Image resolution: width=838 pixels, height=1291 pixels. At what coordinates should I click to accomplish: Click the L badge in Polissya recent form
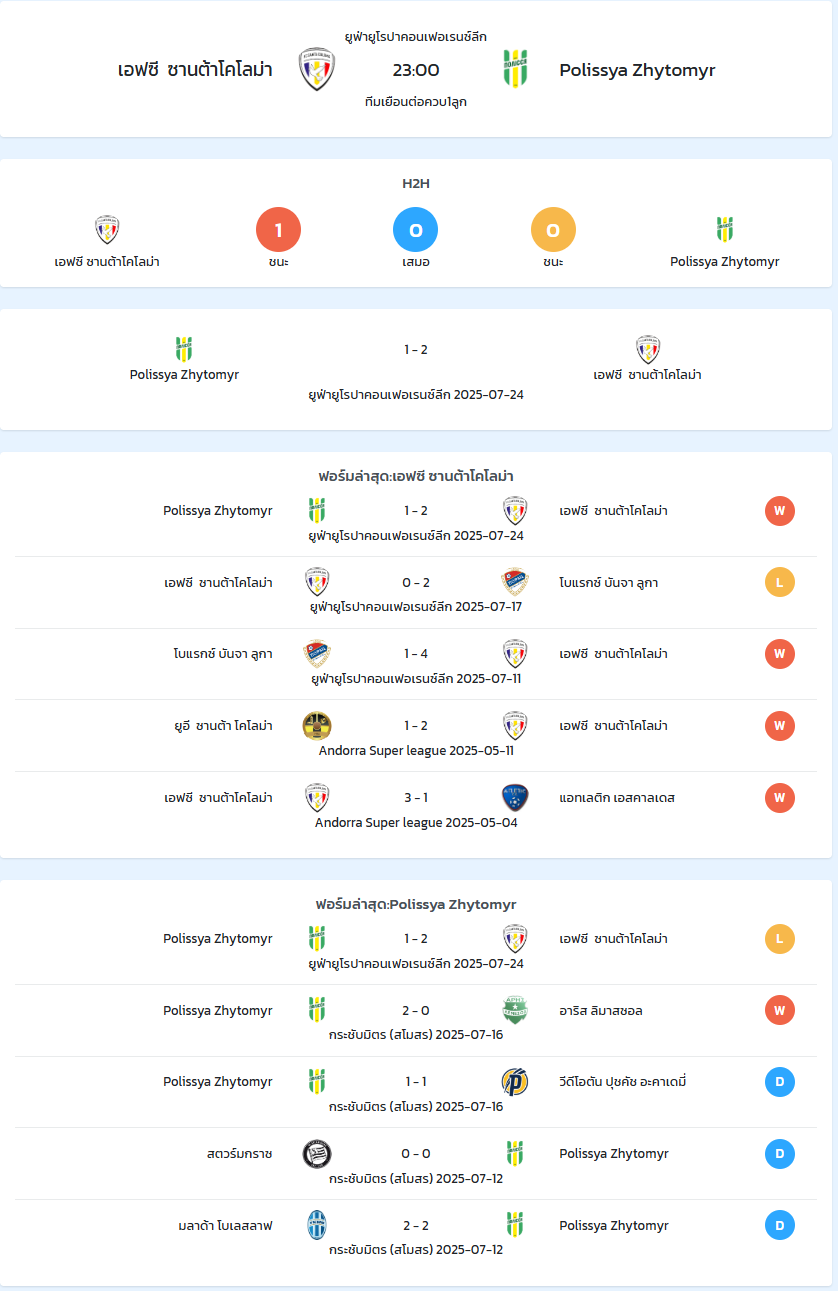pos(780,939)
